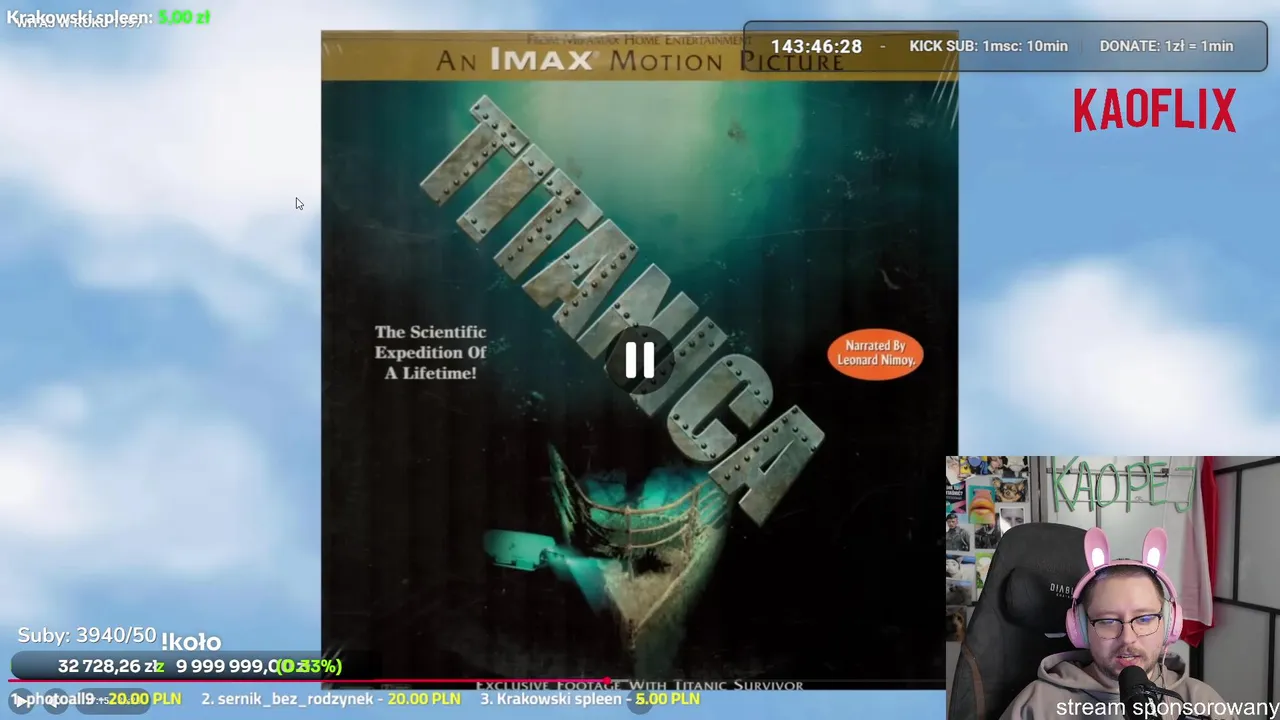
Task: Click the '!koło' command label
Action: click(x=191, y=642)
